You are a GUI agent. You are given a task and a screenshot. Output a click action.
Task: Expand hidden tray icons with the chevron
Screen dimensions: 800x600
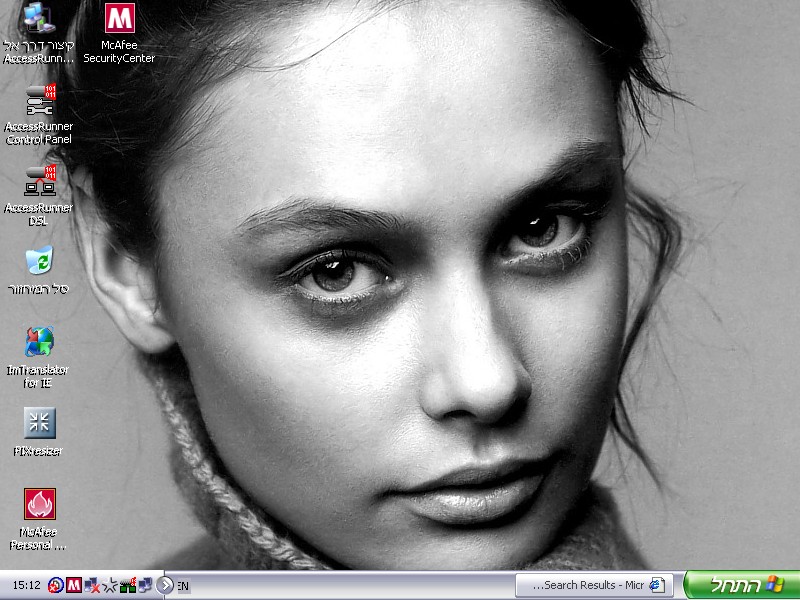165,585
